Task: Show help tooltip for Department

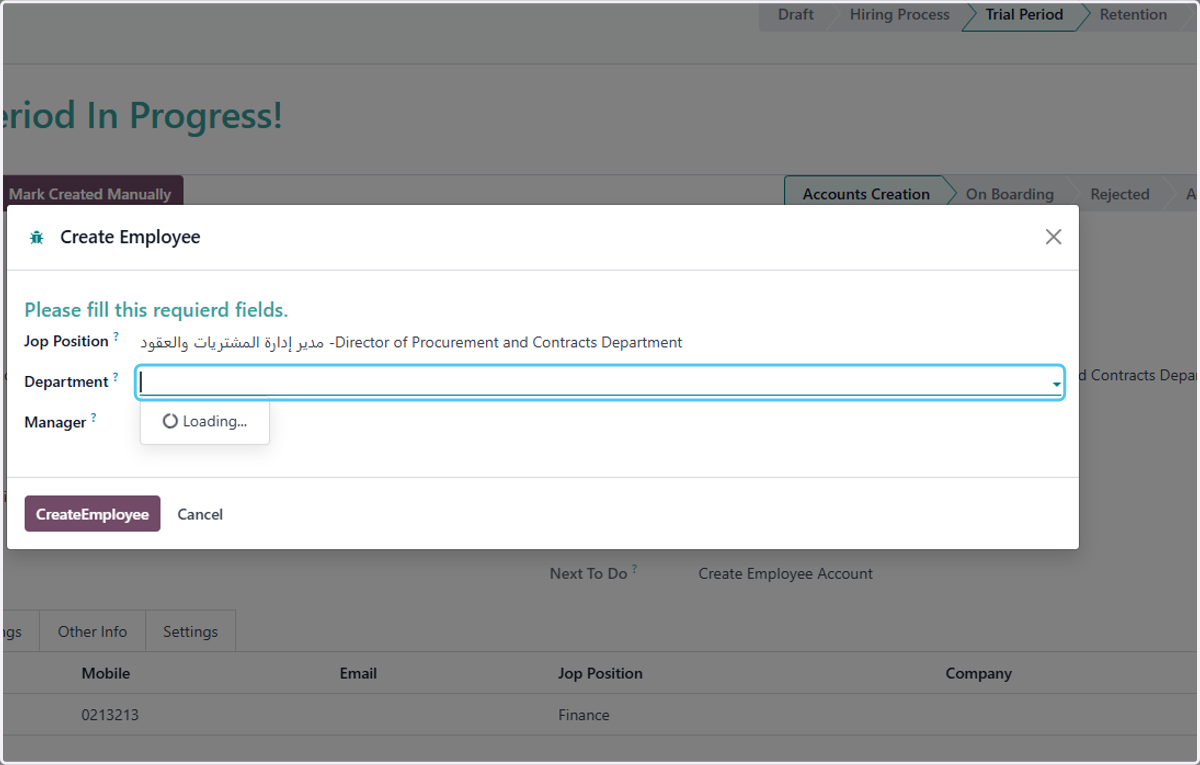Action: click(116, 377)
